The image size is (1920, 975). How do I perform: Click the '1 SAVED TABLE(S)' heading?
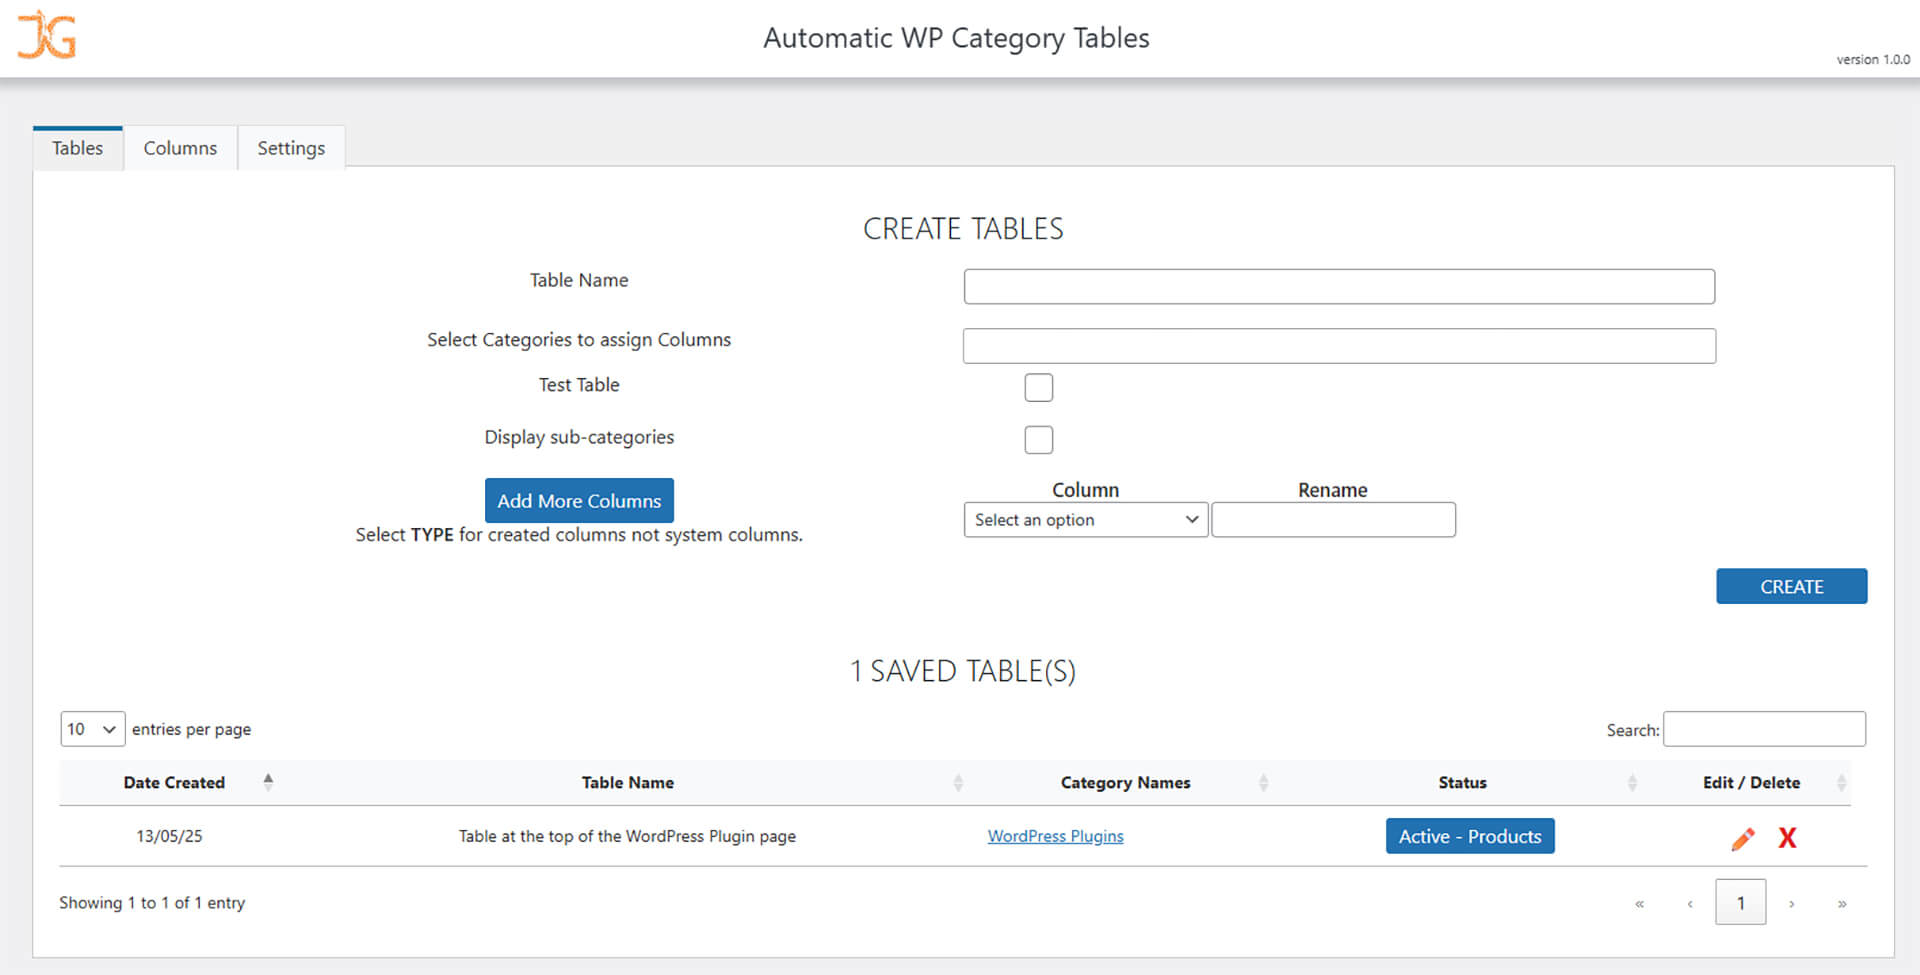point(963,671)
